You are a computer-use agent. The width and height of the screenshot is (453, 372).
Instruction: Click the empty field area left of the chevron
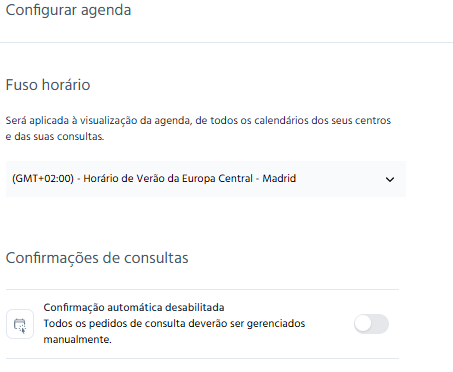click(340, 179)
